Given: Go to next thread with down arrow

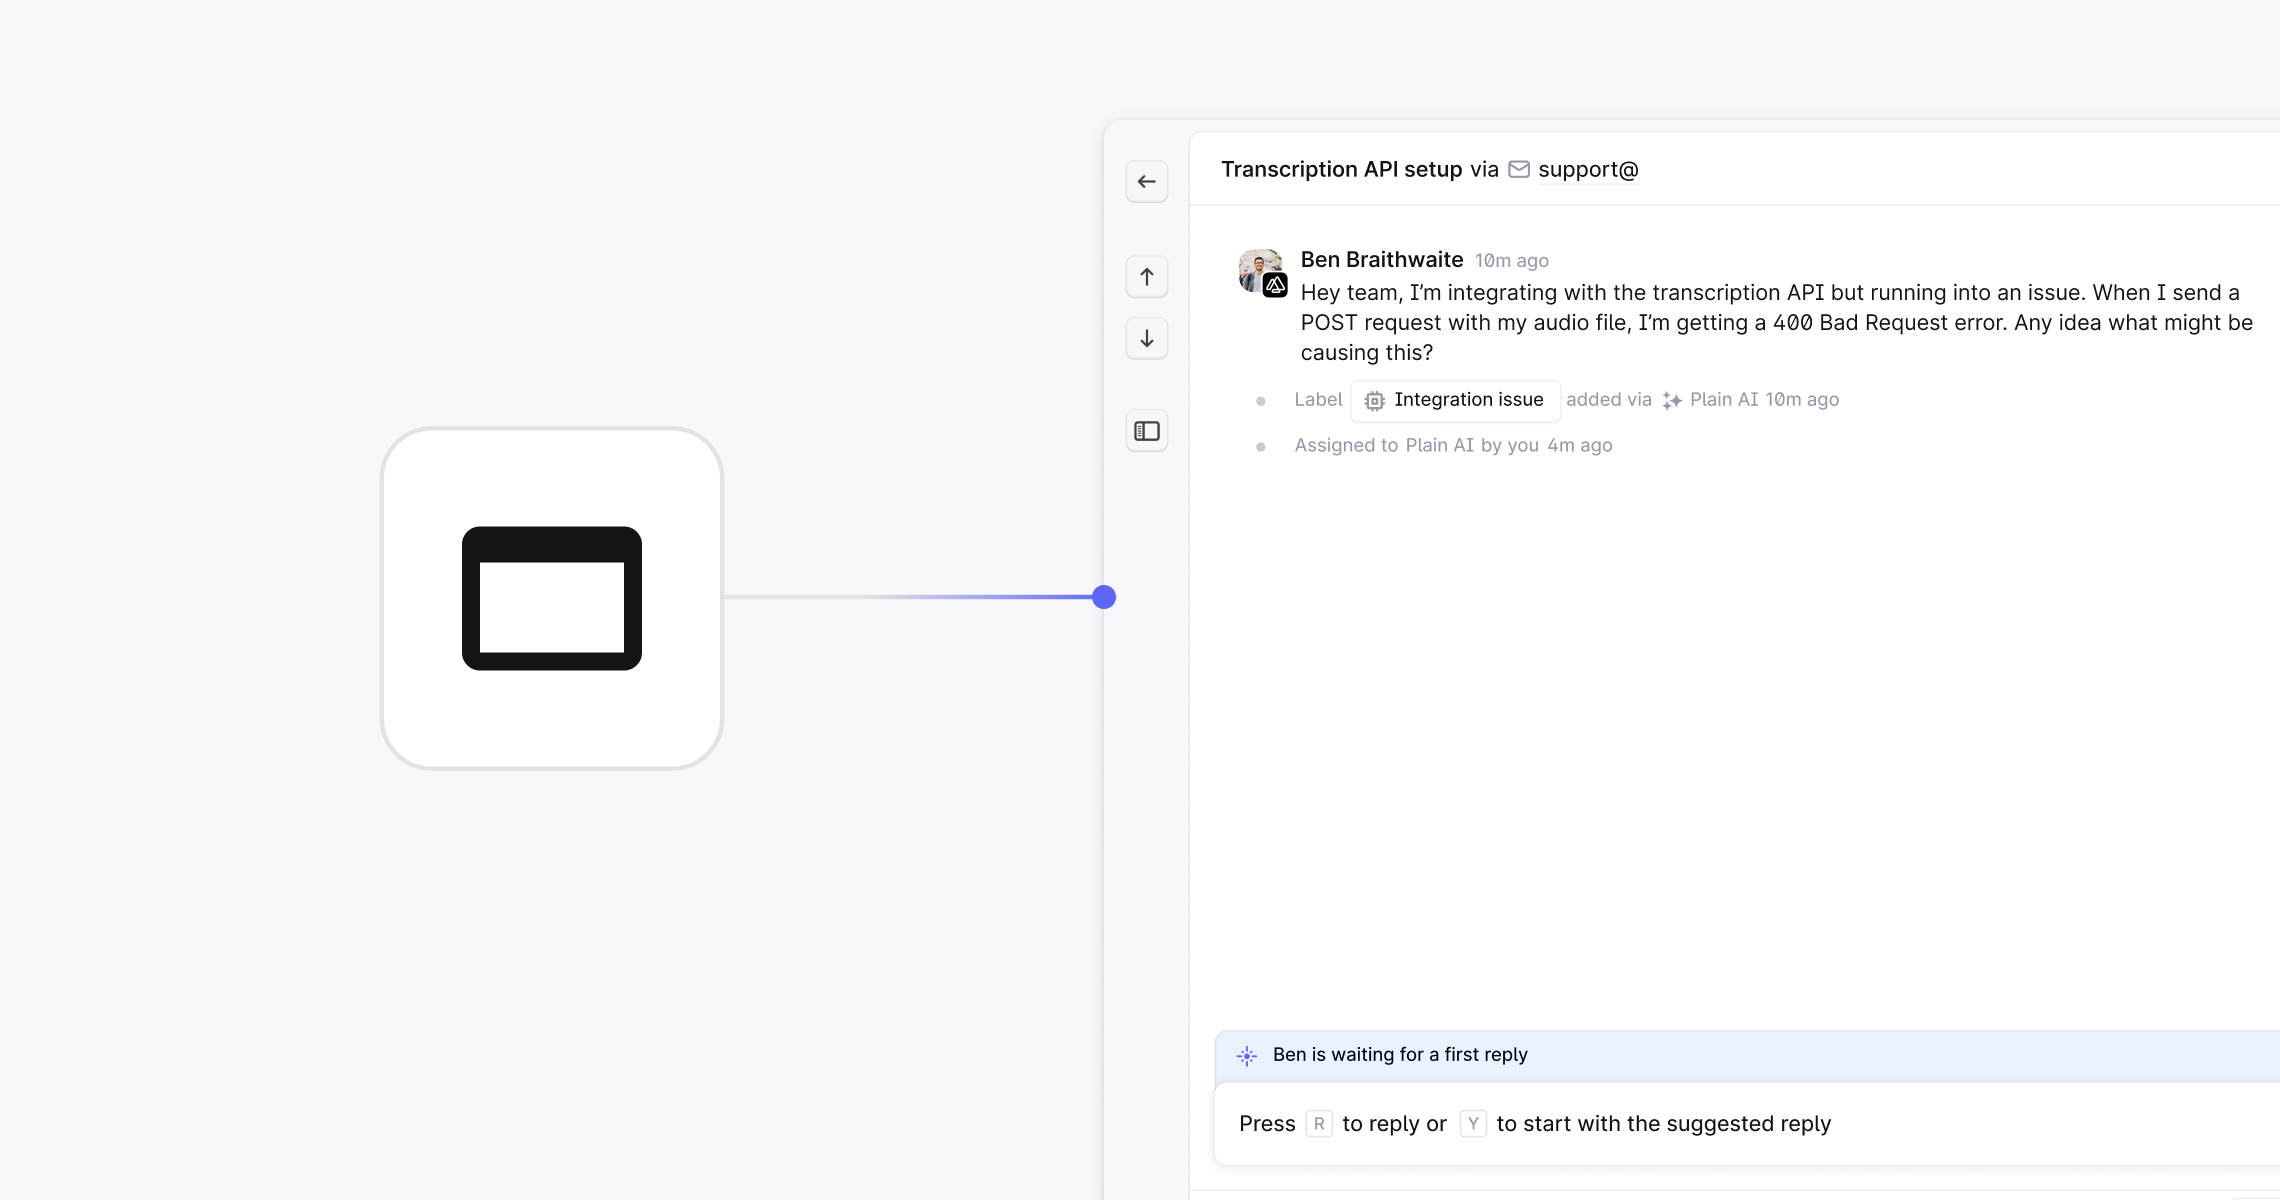Looking at the screenshot, I should 1147,339.
